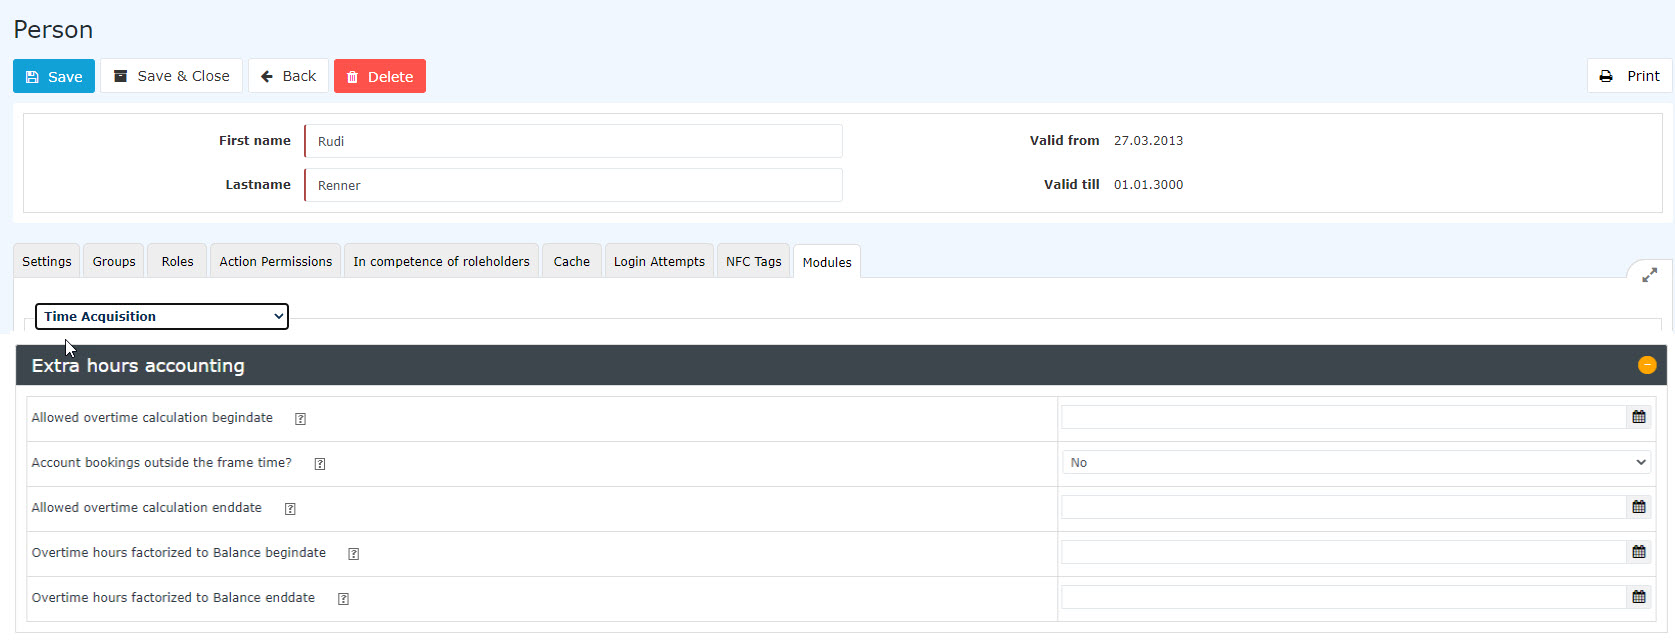Image resolution: width=1675 pixels, height=642 pixels.
Task: Switch to the NFC Tags tab
Action: [x=754, y=261]
